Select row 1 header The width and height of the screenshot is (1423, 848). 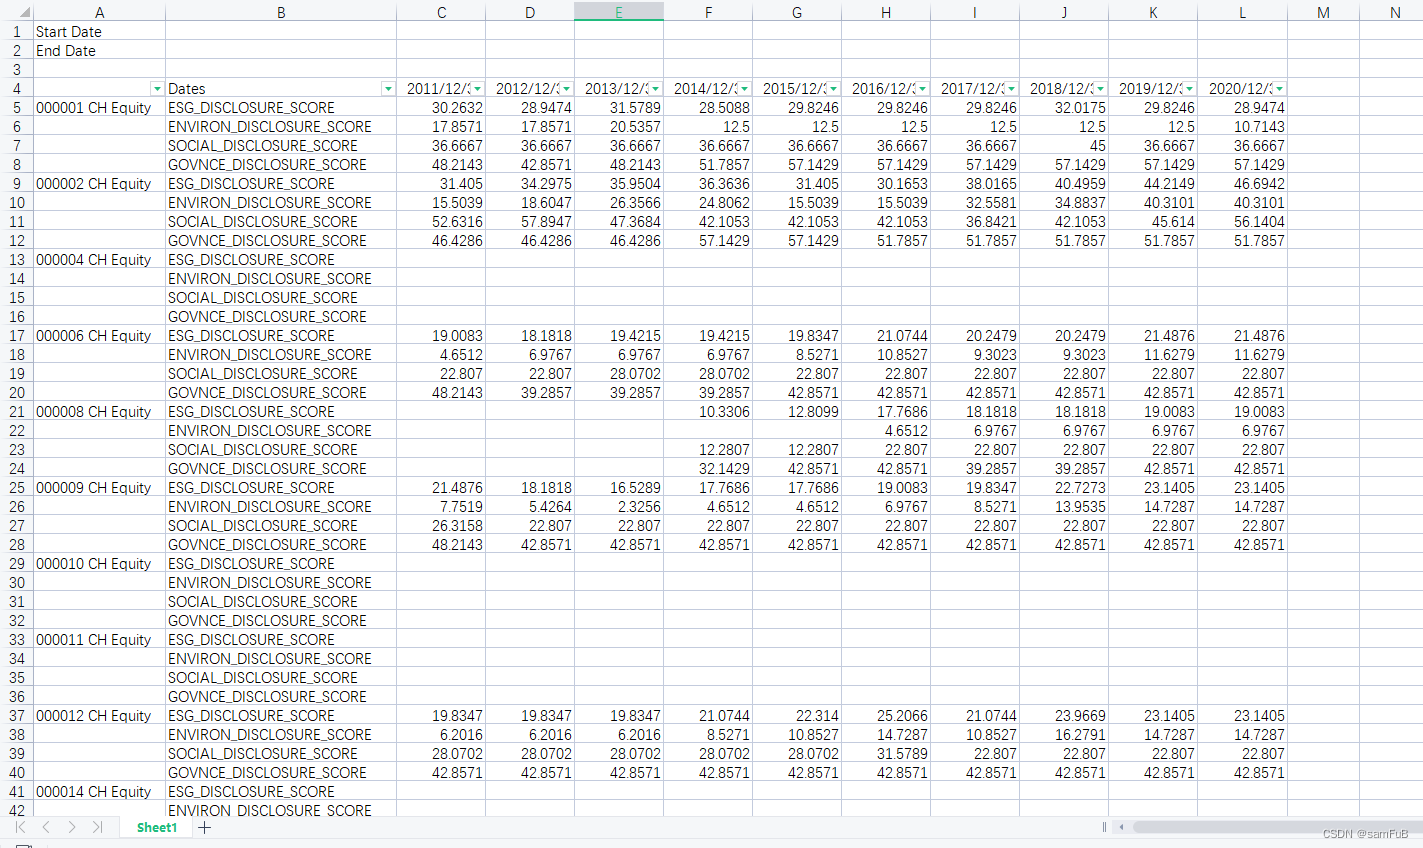pyautogui.click(x=16, y=32)
